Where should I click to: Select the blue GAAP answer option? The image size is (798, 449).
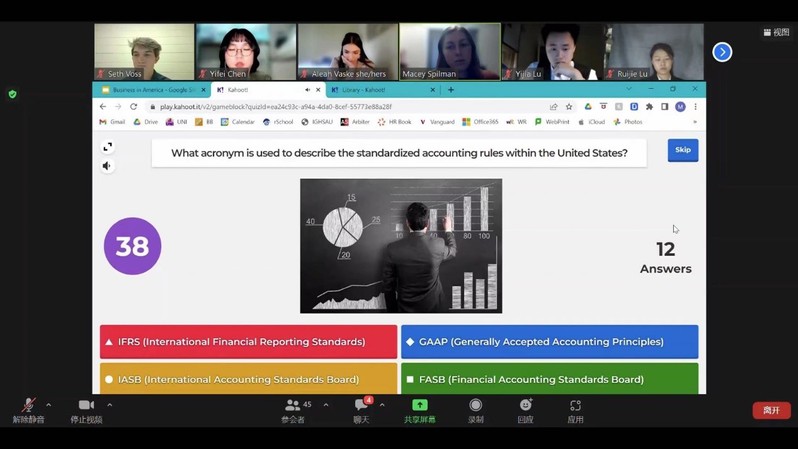pos(549,342)
